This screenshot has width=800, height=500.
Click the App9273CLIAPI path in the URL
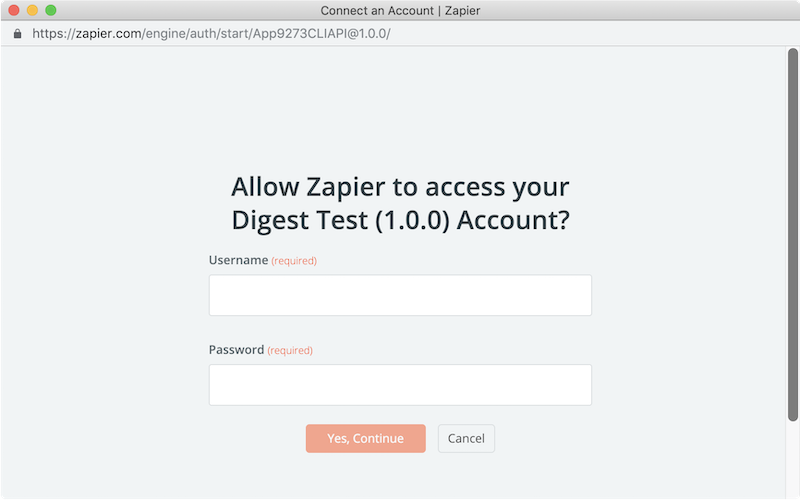[x=296, y=34]
